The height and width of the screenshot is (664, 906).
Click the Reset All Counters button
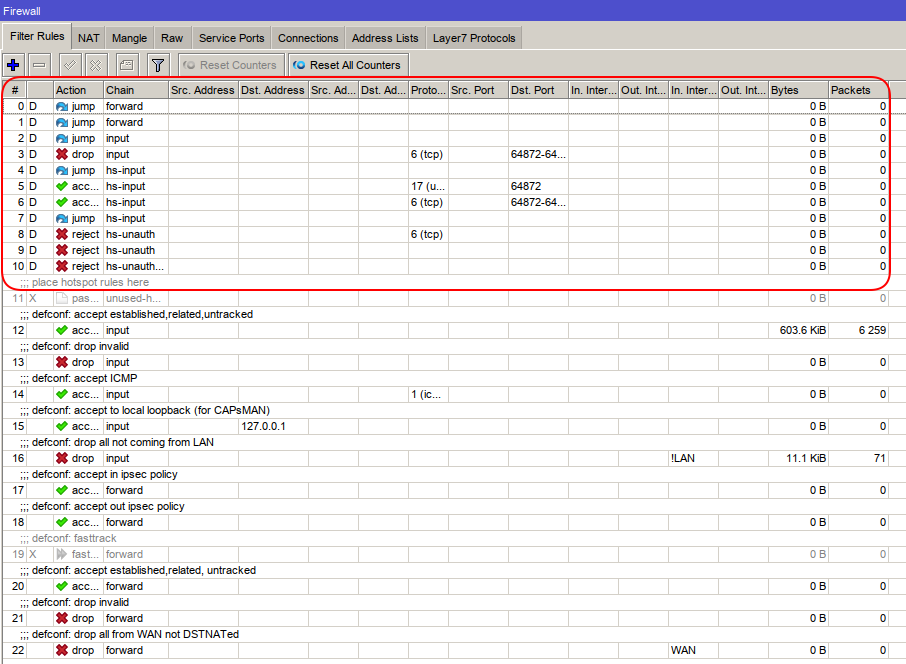click(349, 65)
